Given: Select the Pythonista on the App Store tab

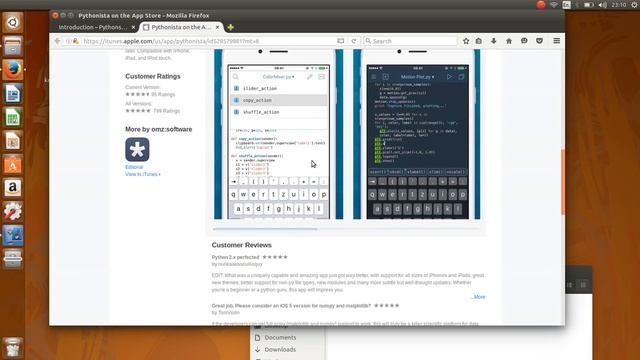Looking at the screenshot, I should (181, 27).
